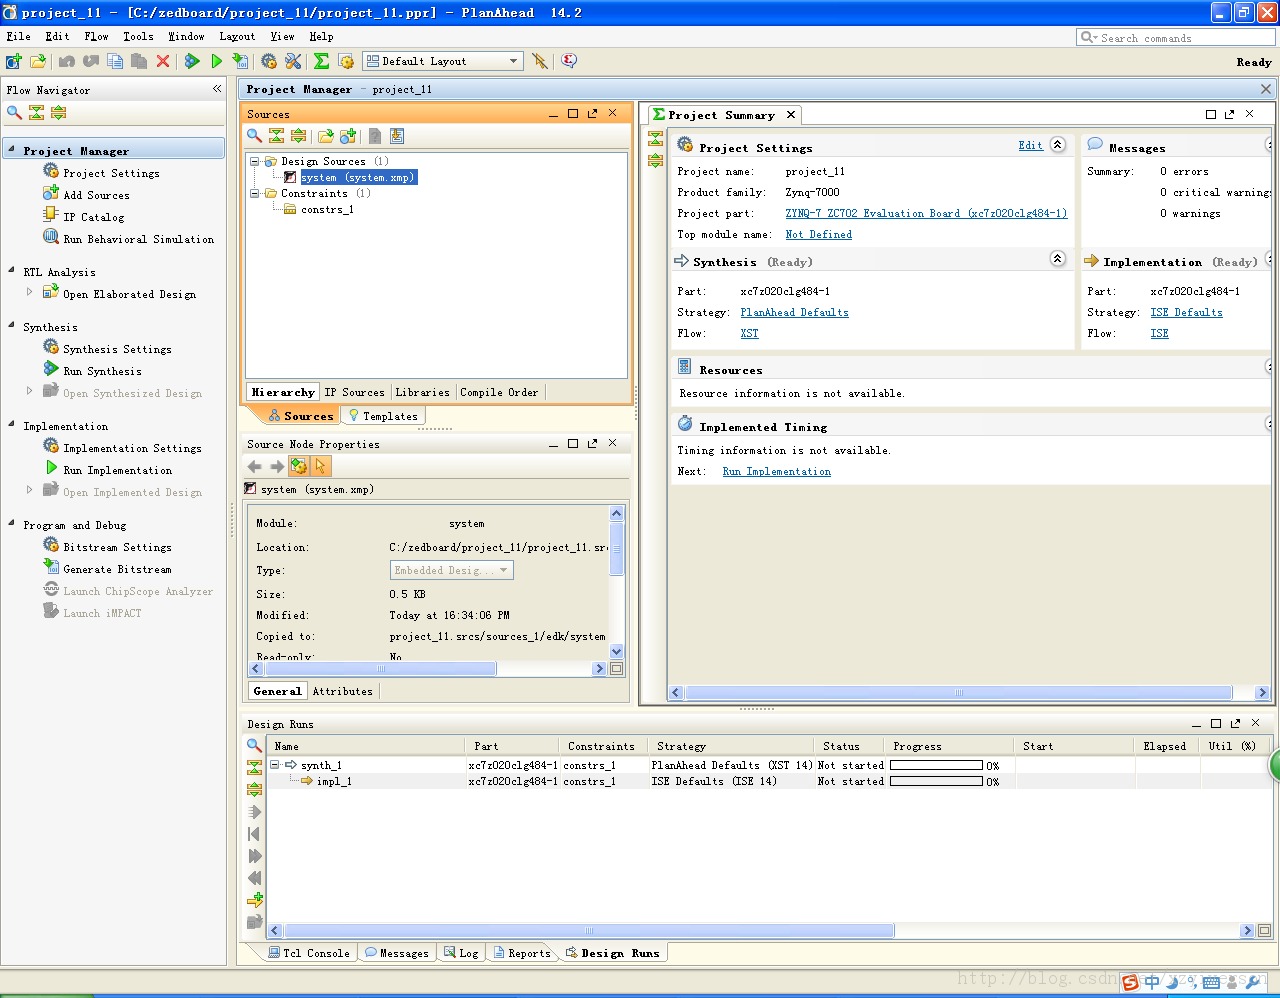The image size is (1280, 998).
Task: Click the forward arrow in Source Node Properties
Action: (277, 466)
